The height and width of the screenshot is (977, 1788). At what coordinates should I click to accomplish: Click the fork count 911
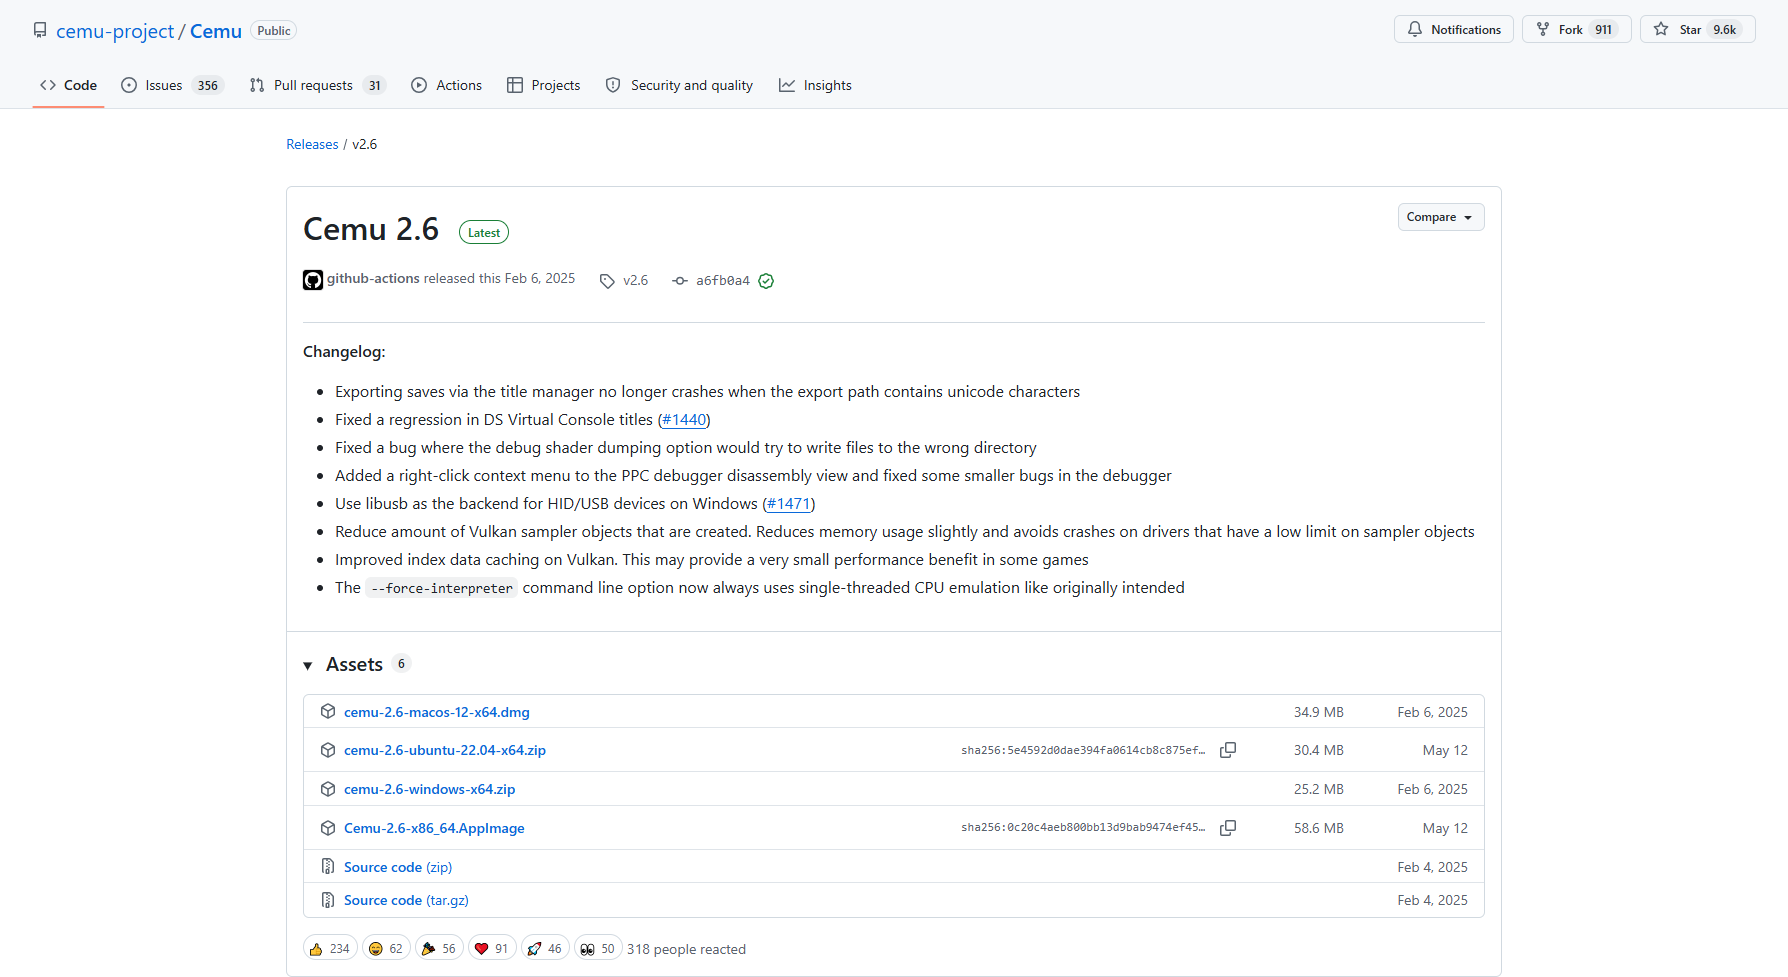click(x=1603, y=29)
